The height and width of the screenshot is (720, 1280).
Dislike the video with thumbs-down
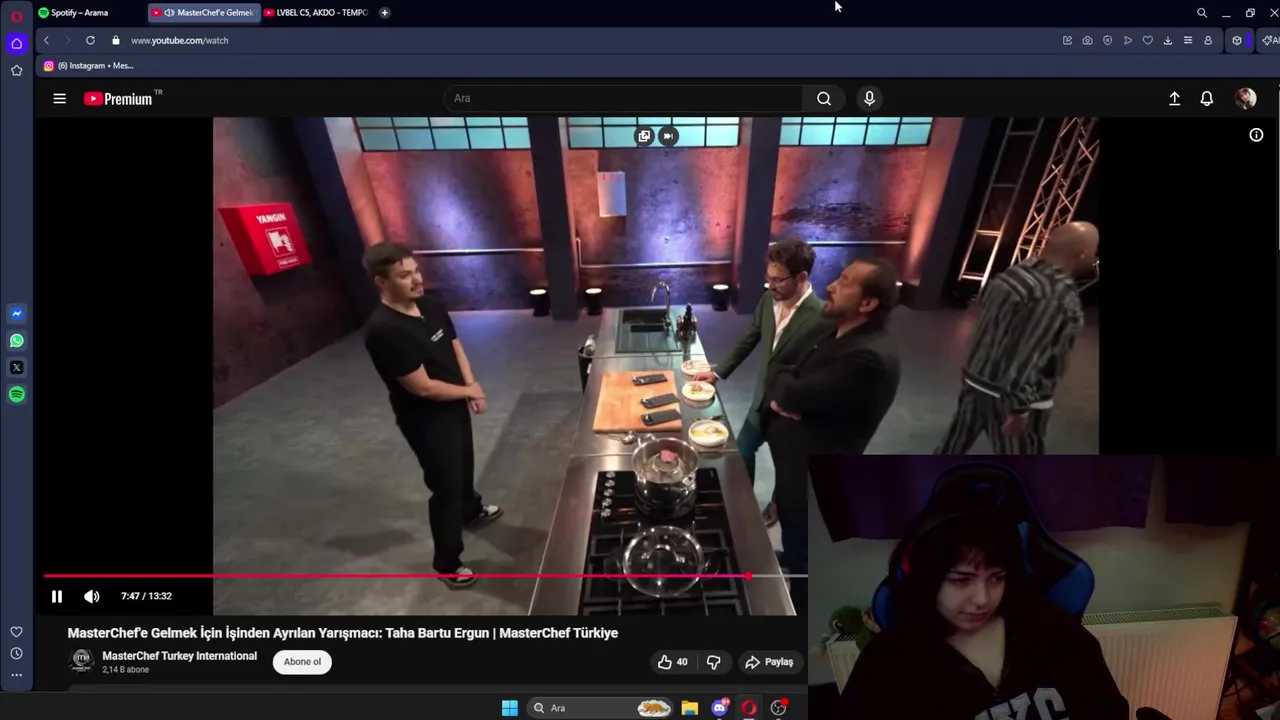713,662
